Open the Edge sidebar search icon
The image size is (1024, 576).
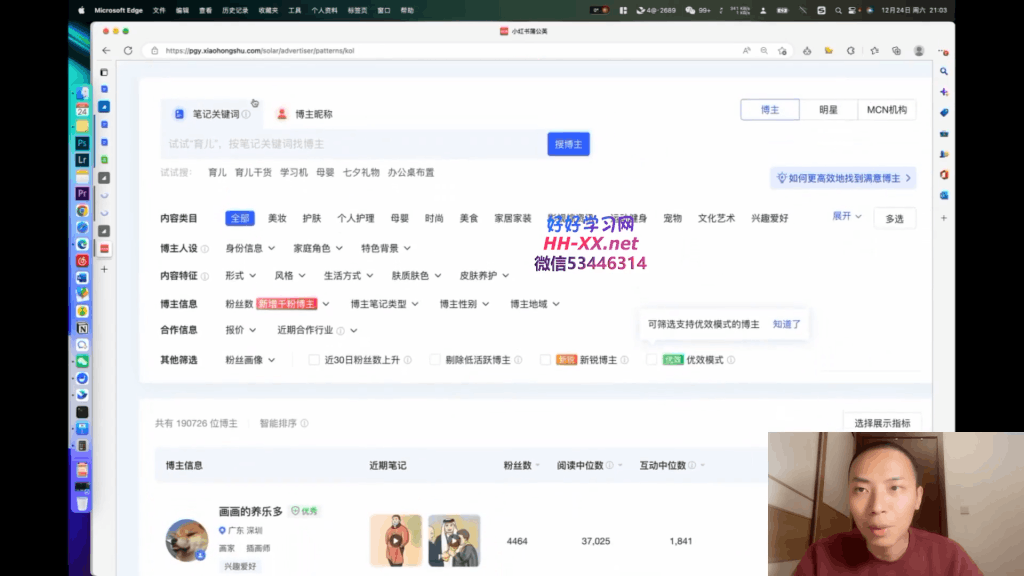(x=944, y=71)
